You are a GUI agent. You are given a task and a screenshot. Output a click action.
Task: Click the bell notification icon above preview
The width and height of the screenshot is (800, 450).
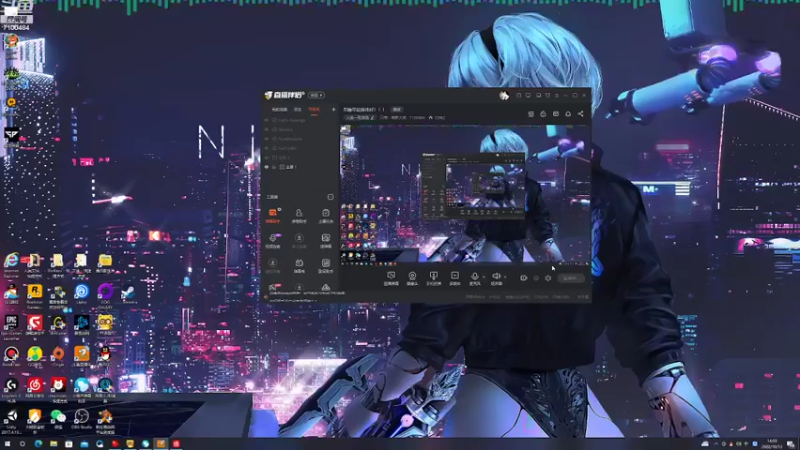click(568, 114)
